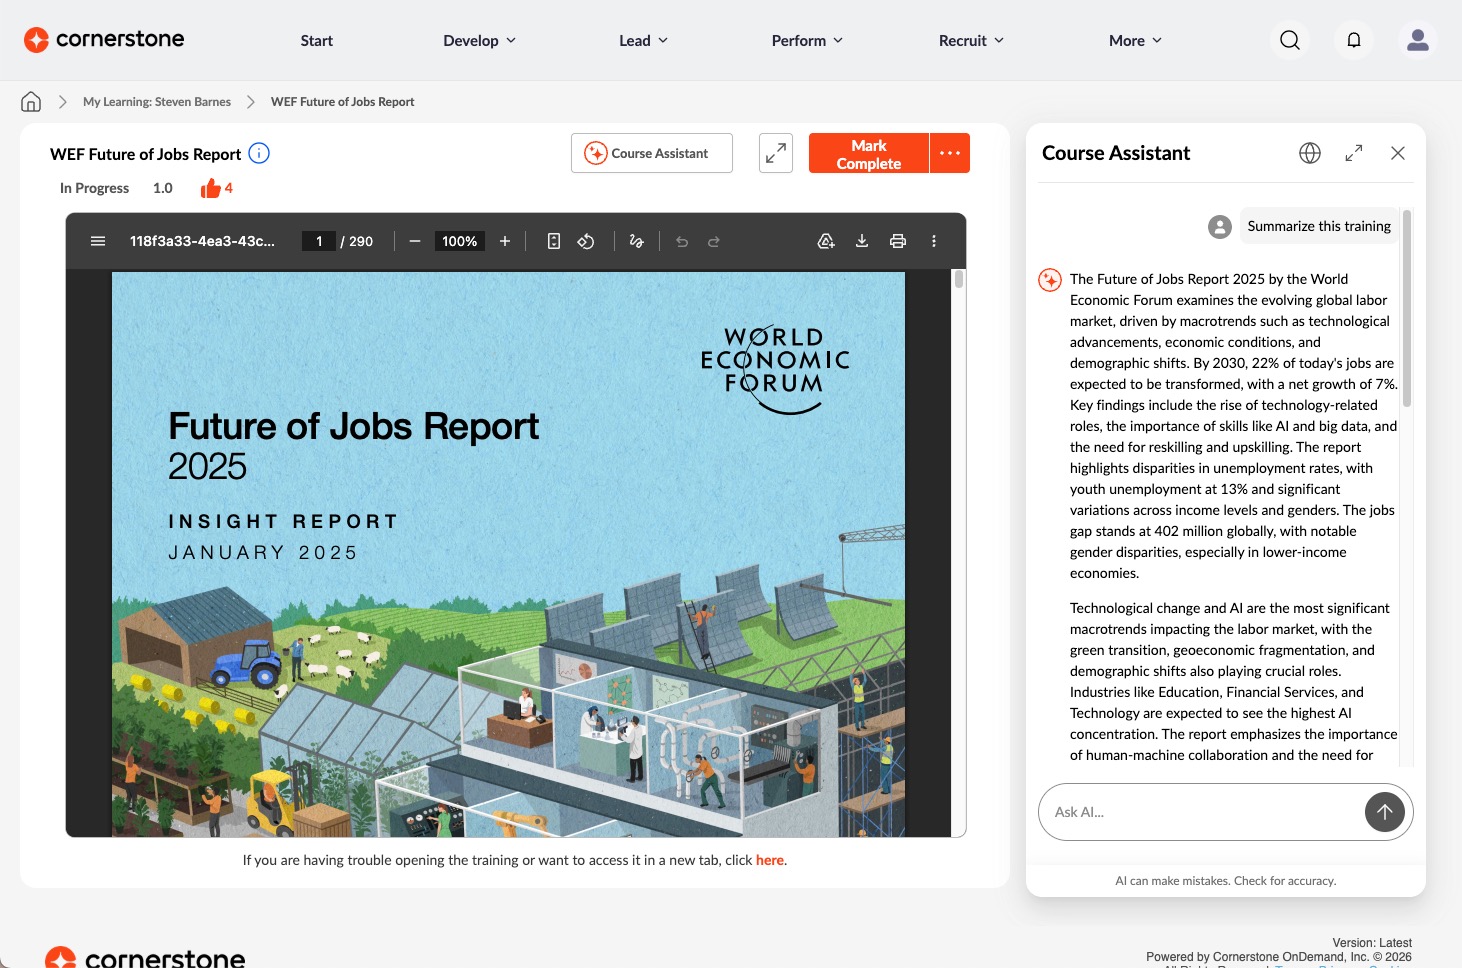Close the Course Assistant panel
Image resolution: width=1462 pixels, height=968 pixels.
coord(1398,153)
